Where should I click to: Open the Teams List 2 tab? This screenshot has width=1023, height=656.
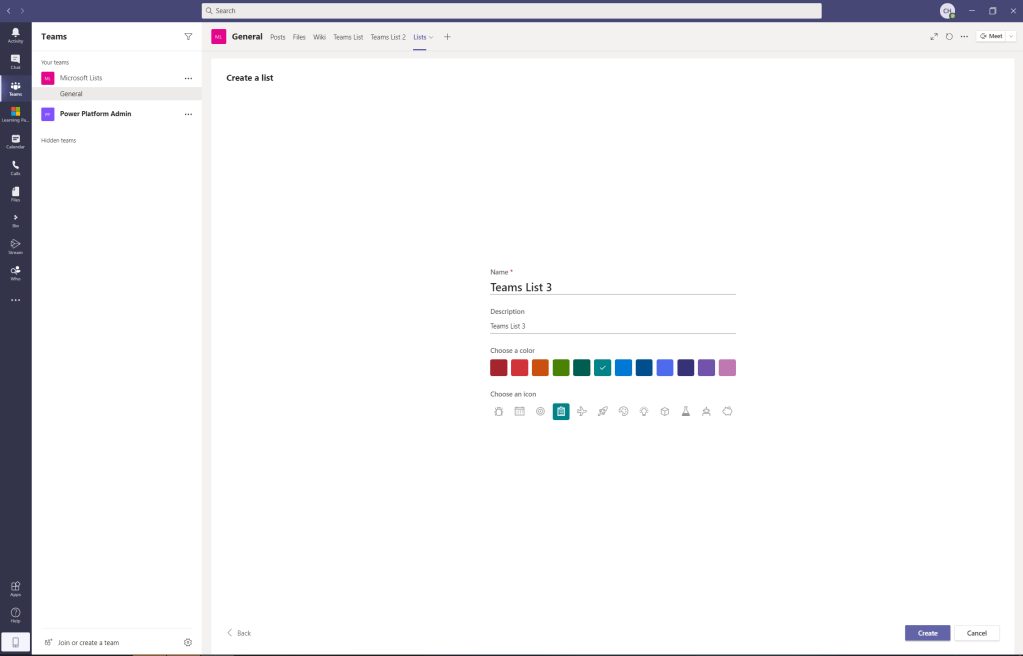[388, 37]
